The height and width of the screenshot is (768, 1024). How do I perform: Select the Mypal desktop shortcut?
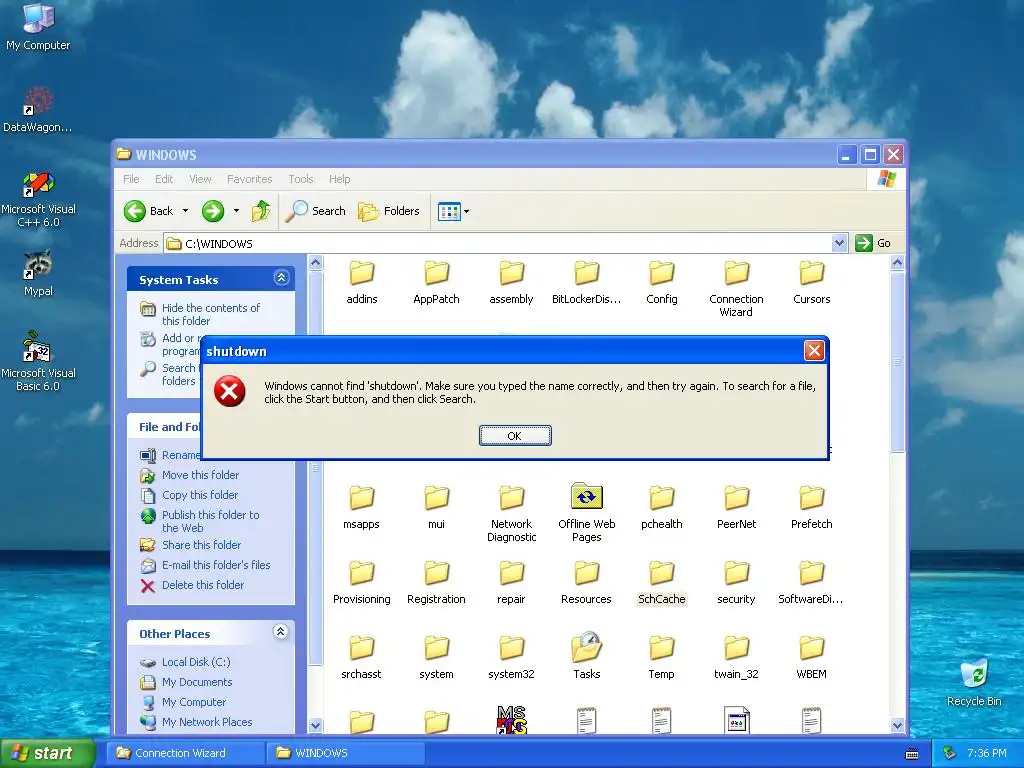pyautogui.click(x=38, y=274)
